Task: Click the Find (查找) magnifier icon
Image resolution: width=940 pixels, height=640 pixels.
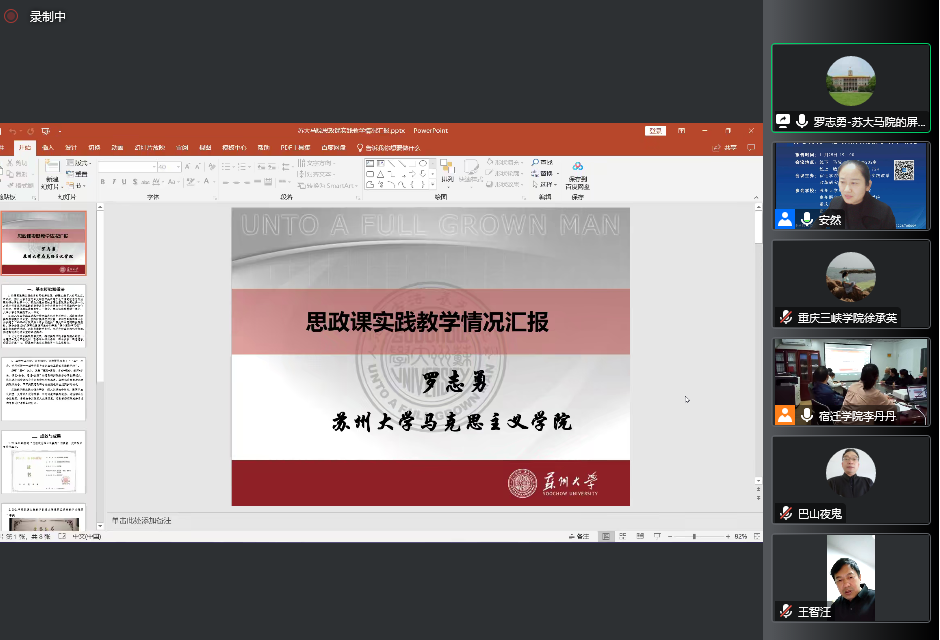Action: (x=536, y=163)
